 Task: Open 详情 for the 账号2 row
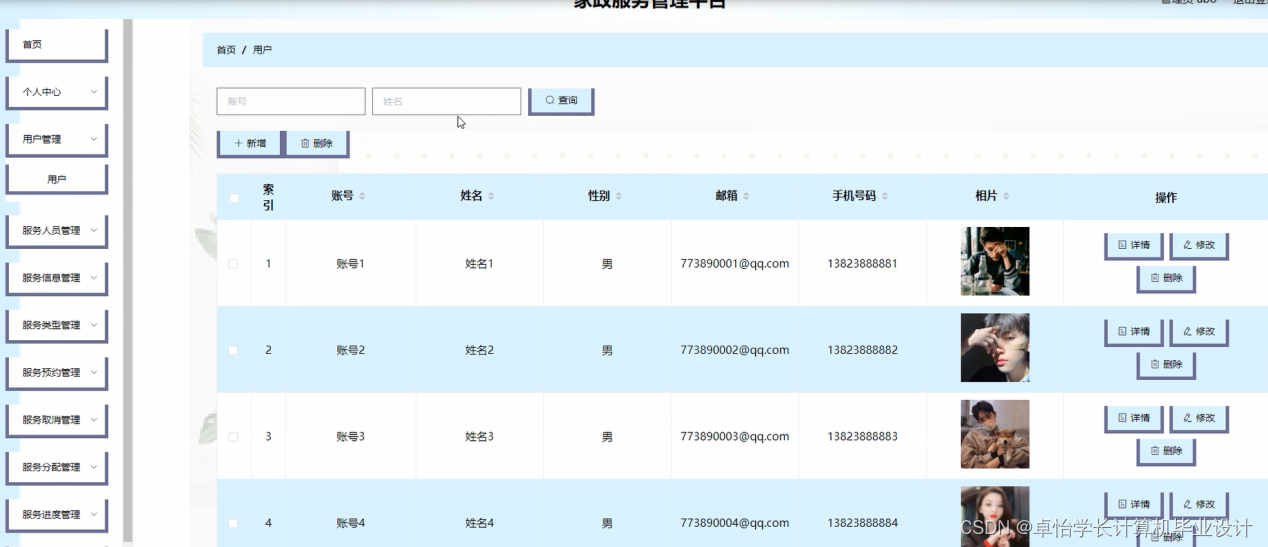pos(1134,332)
